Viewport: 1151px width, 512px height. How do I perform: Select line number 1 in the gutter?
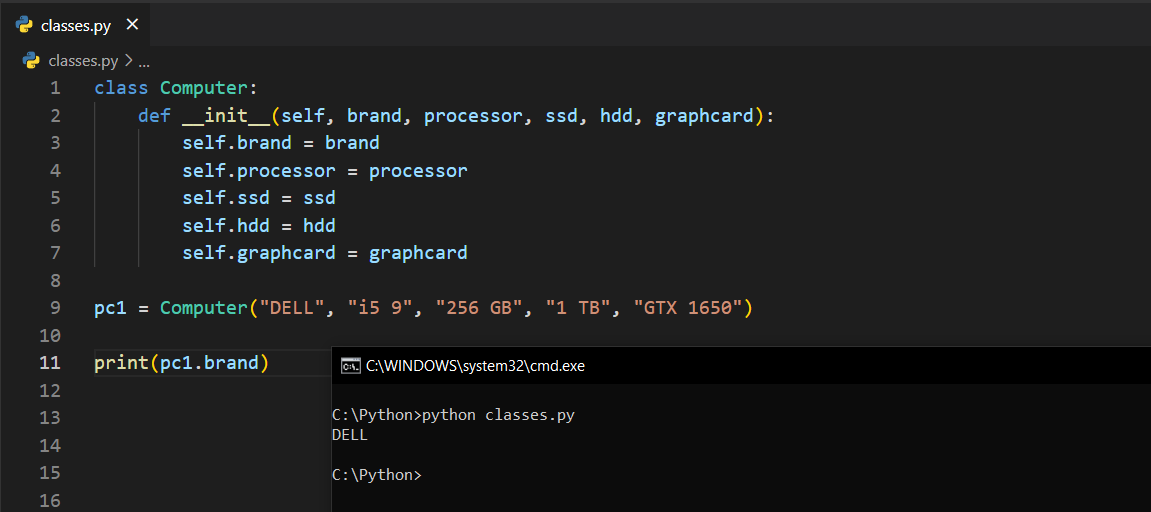click(55, 88)
